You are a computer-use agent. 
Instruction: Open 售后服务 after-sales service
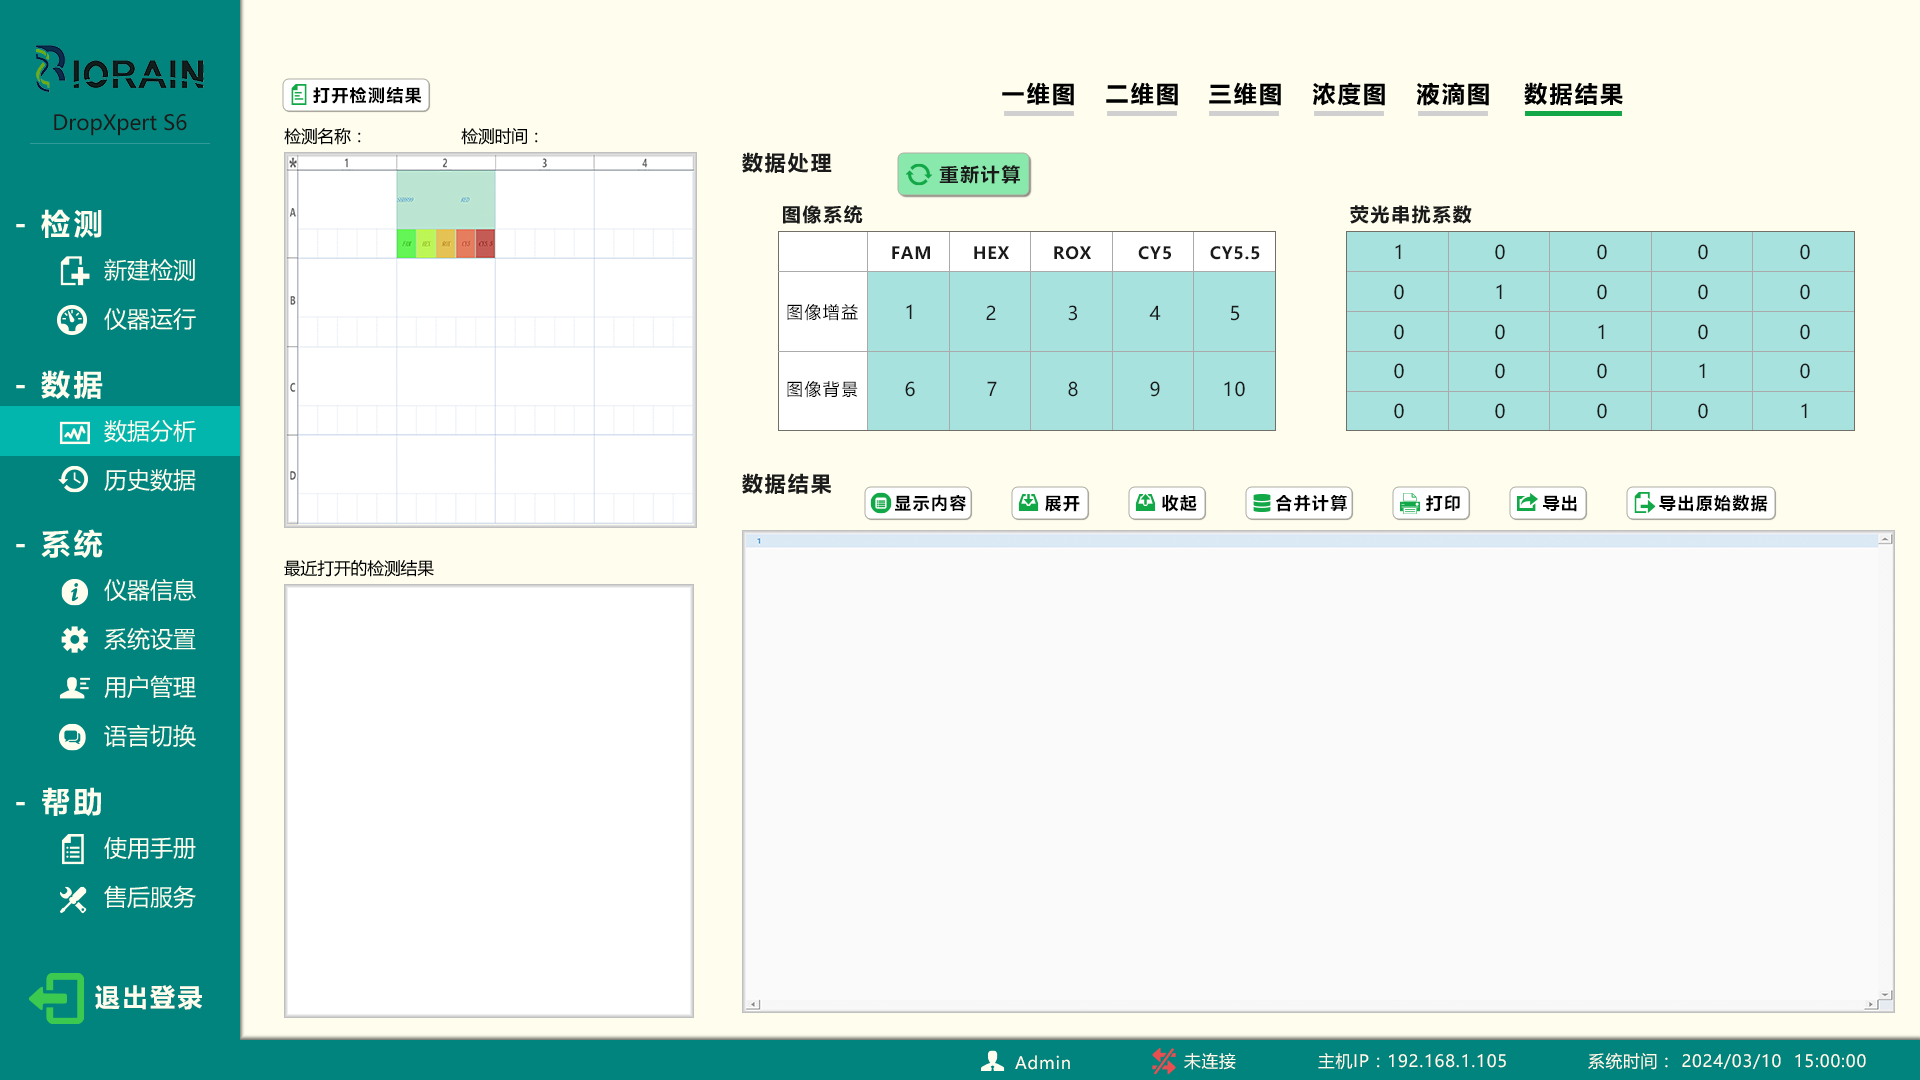(x=150, y=897)
